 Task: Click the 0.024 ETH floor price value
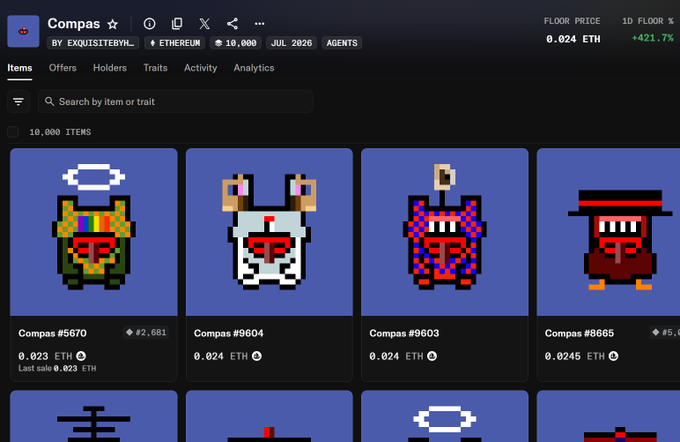[573, 39]
